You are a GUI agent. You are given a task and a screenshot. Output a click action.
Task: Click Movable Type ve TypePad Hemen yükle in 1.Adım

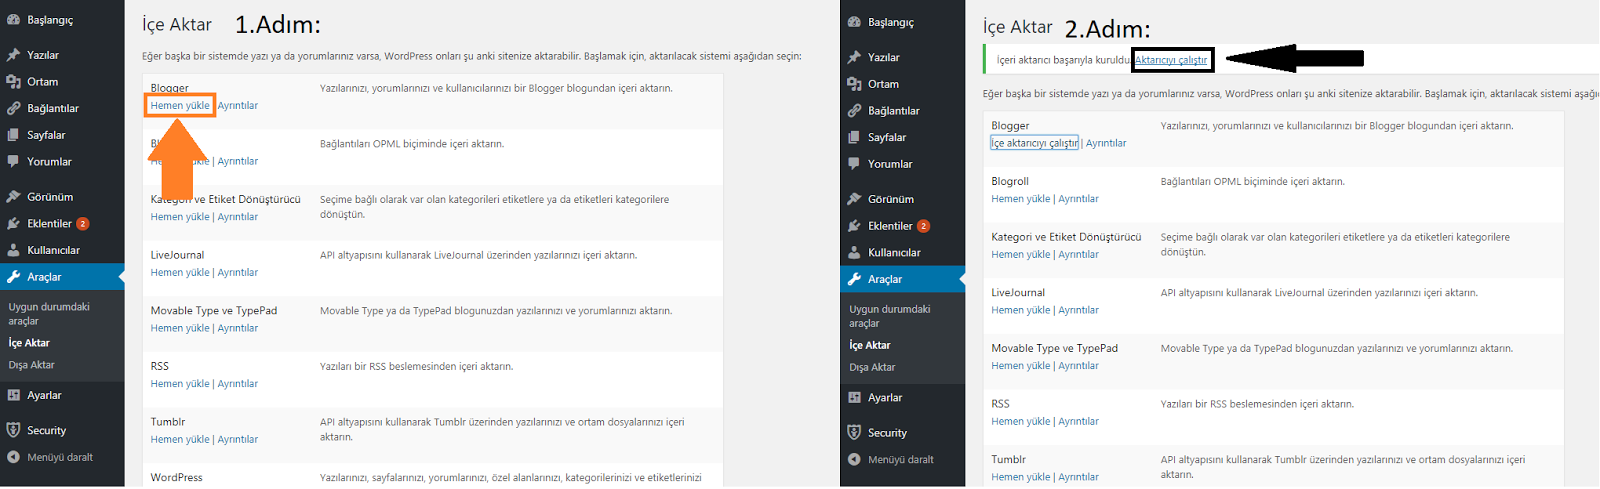pos(180,328)
